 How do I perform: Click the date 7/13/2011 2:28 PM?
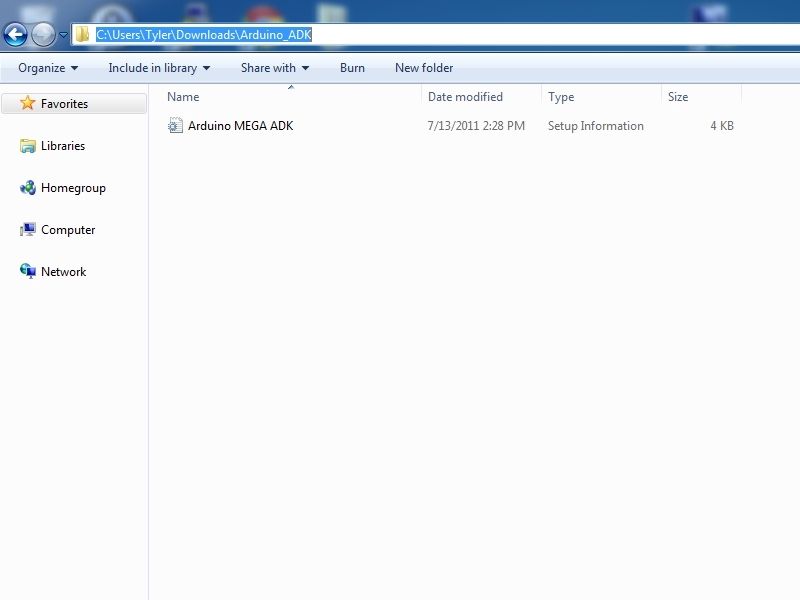point(476,126)
